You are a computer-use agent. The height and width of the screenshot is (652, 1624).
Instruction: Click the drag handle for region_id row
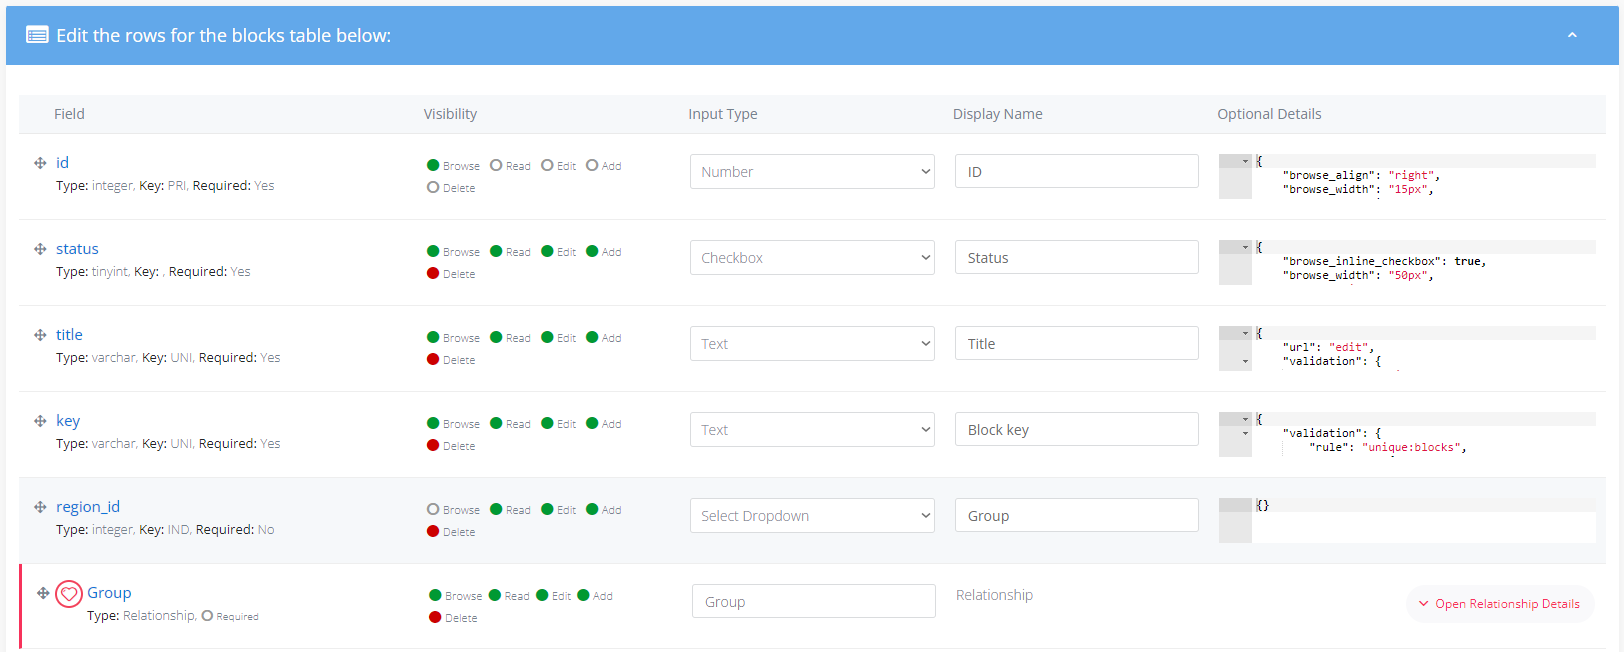coord(40,507)
